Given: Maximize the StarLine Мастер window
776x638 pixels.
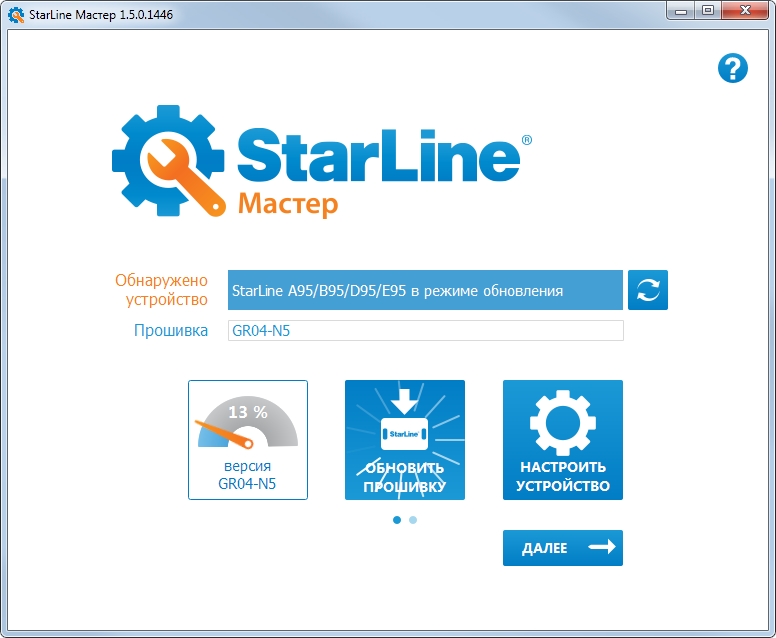Looking at the screenshot, I should click(x=708, y=11).
